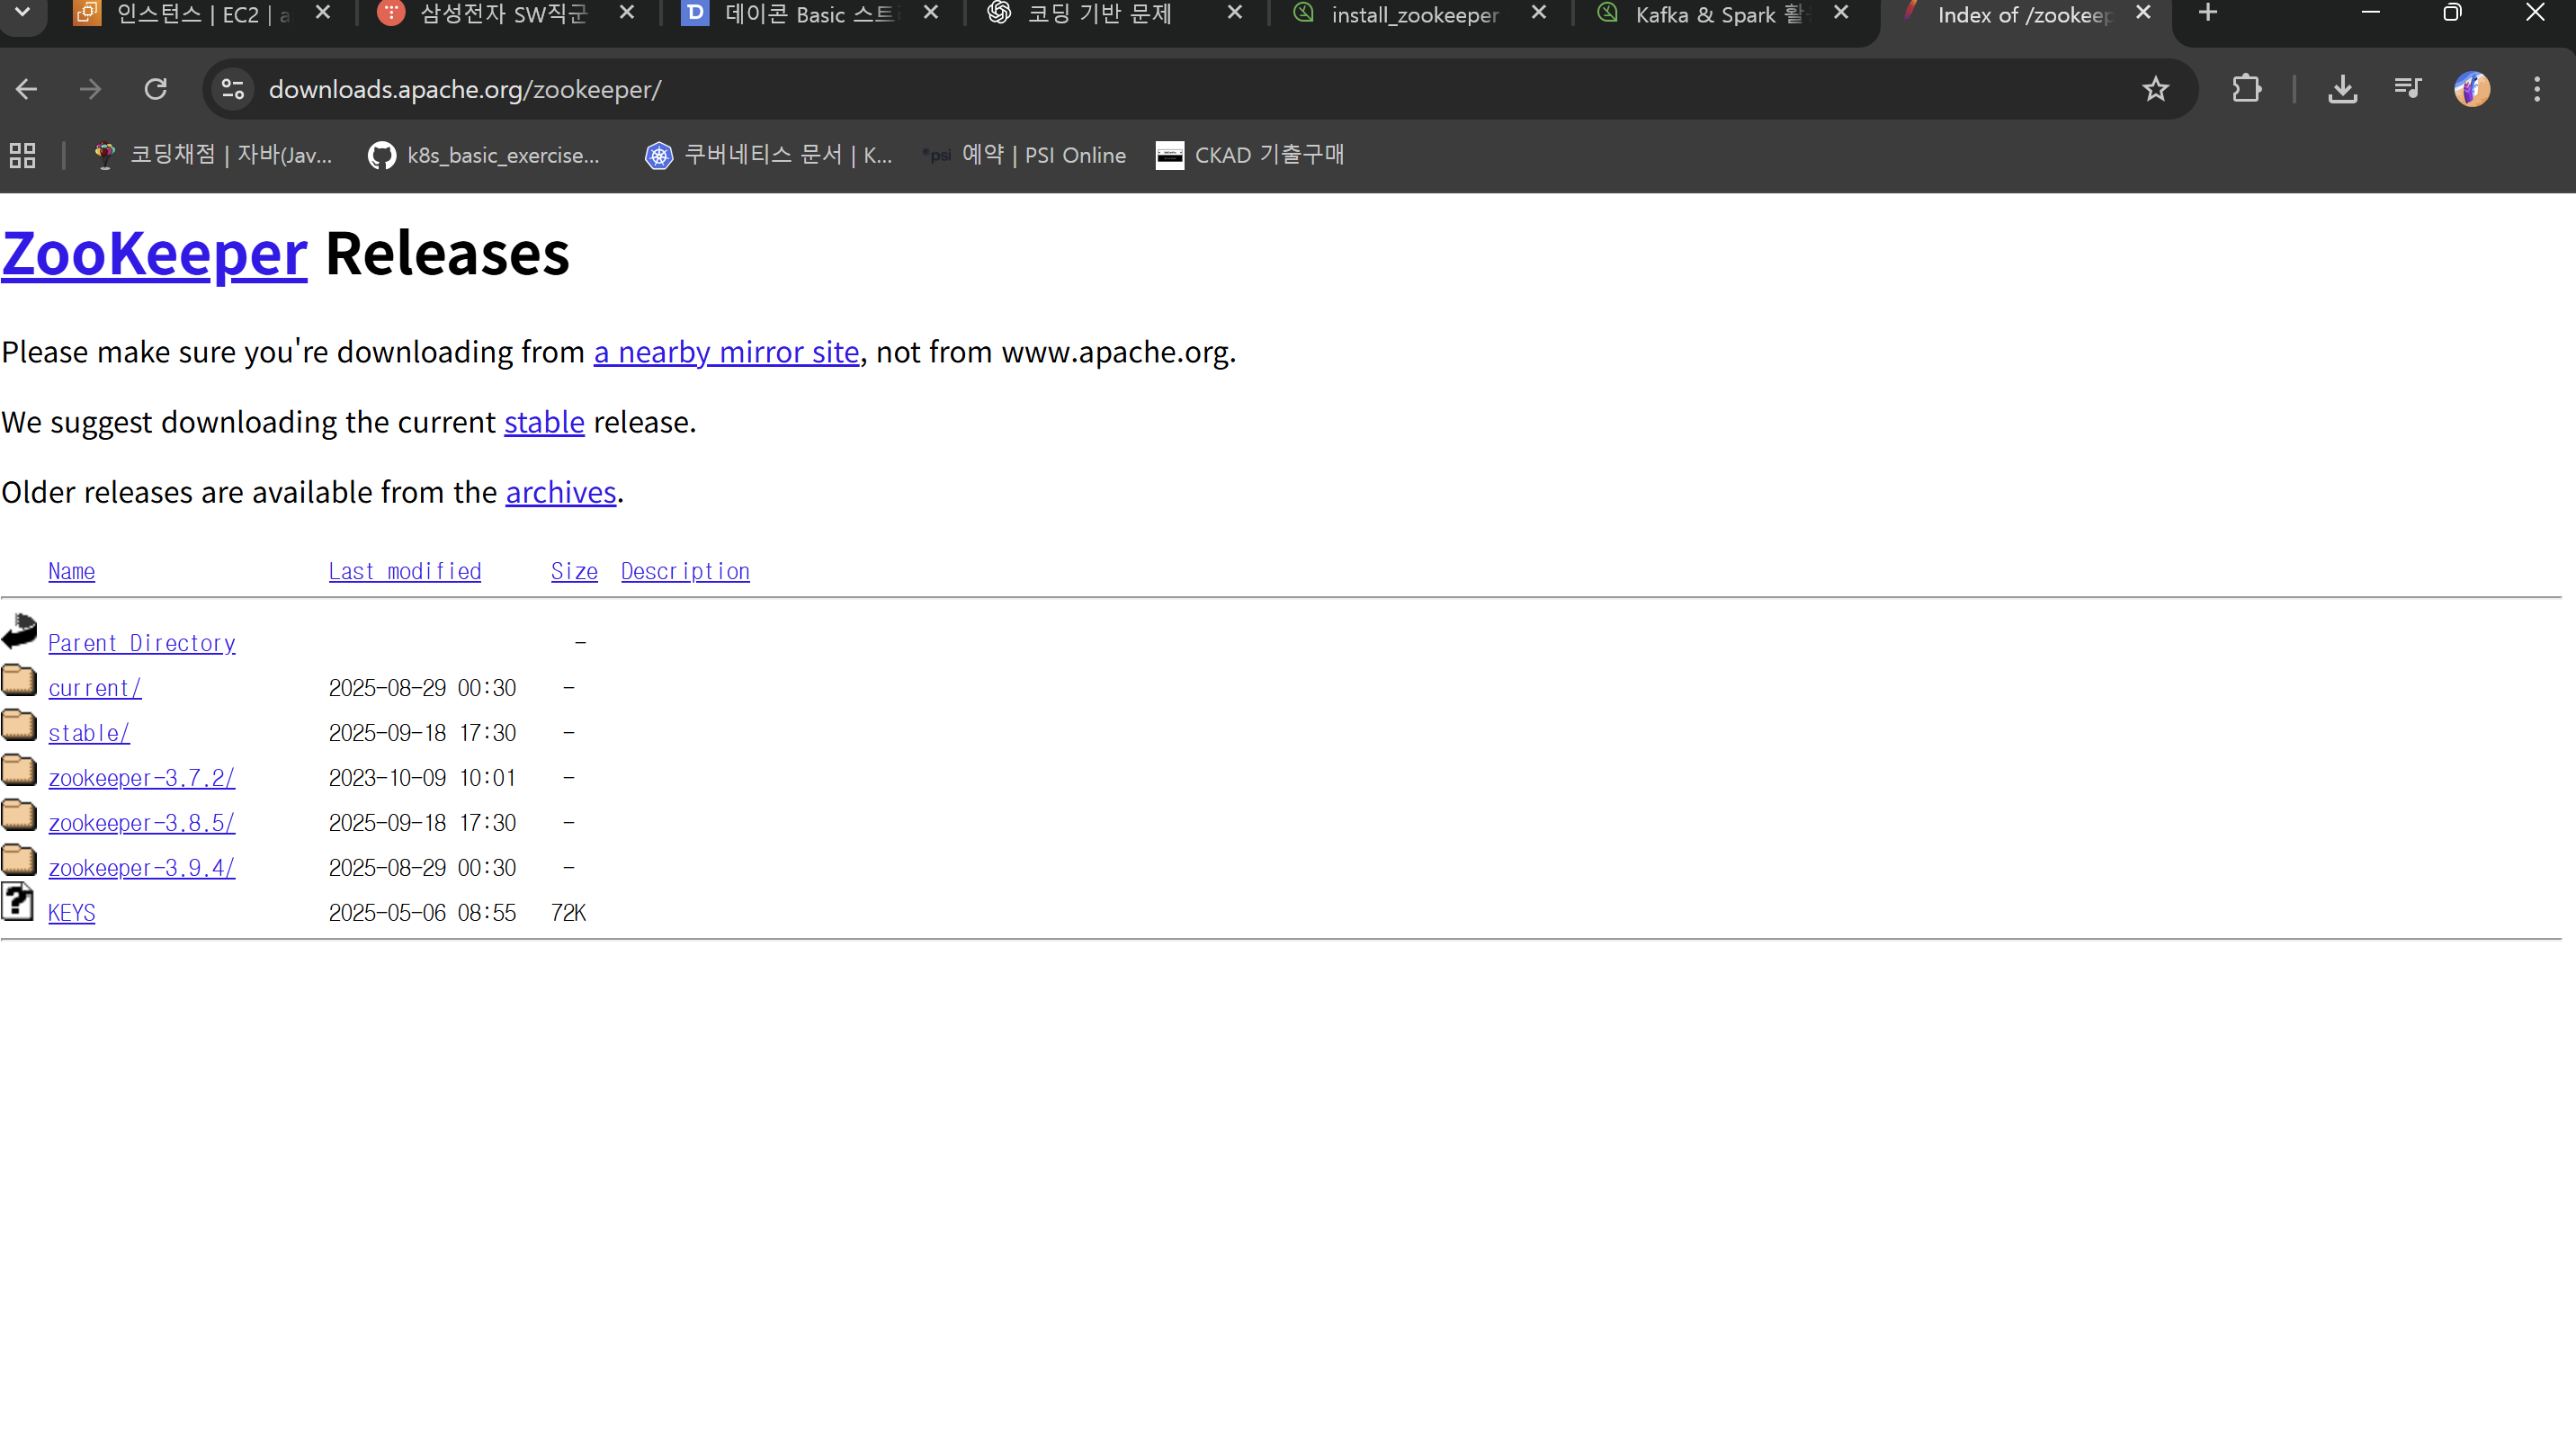This screenshot has height=1447, width=2576.
Task: Expand the tab search dropdown
Action: pos(22,13)
